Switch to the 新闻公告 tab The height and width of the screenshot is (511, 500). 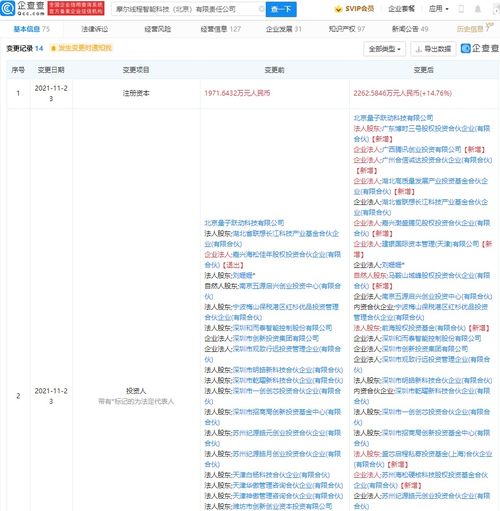coord(410,29)
